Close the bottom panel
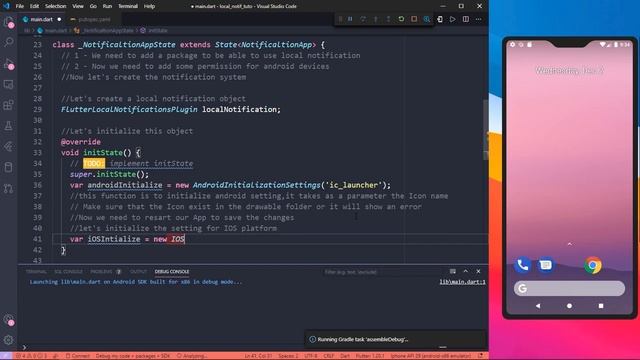The width and height of the screenshot is (640, 360). click(x=478, y=271)
